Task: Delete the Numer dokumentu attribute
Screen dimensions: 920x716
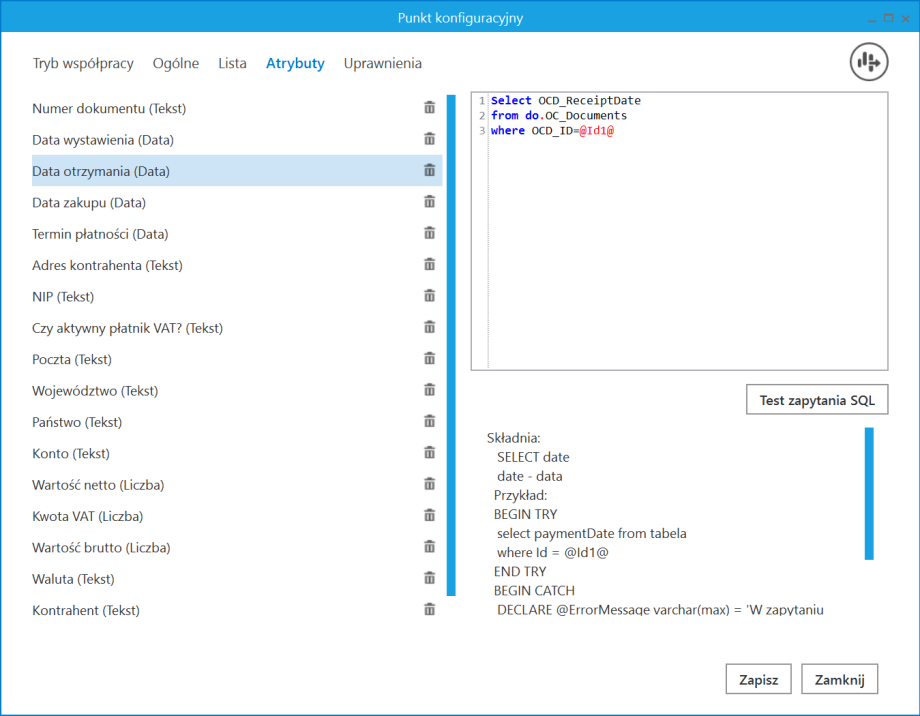Action: point(429,108)
